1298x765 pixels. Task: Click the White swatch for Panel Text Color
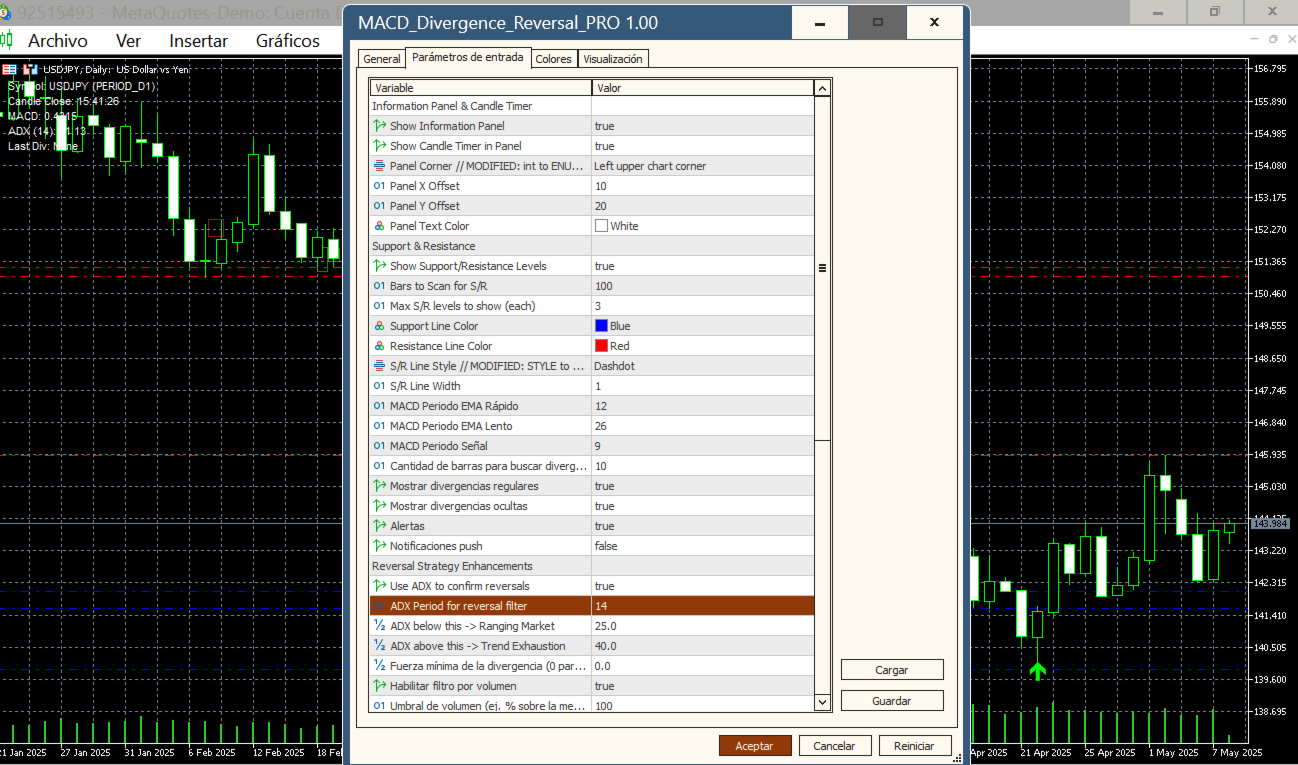coord(601,226)
